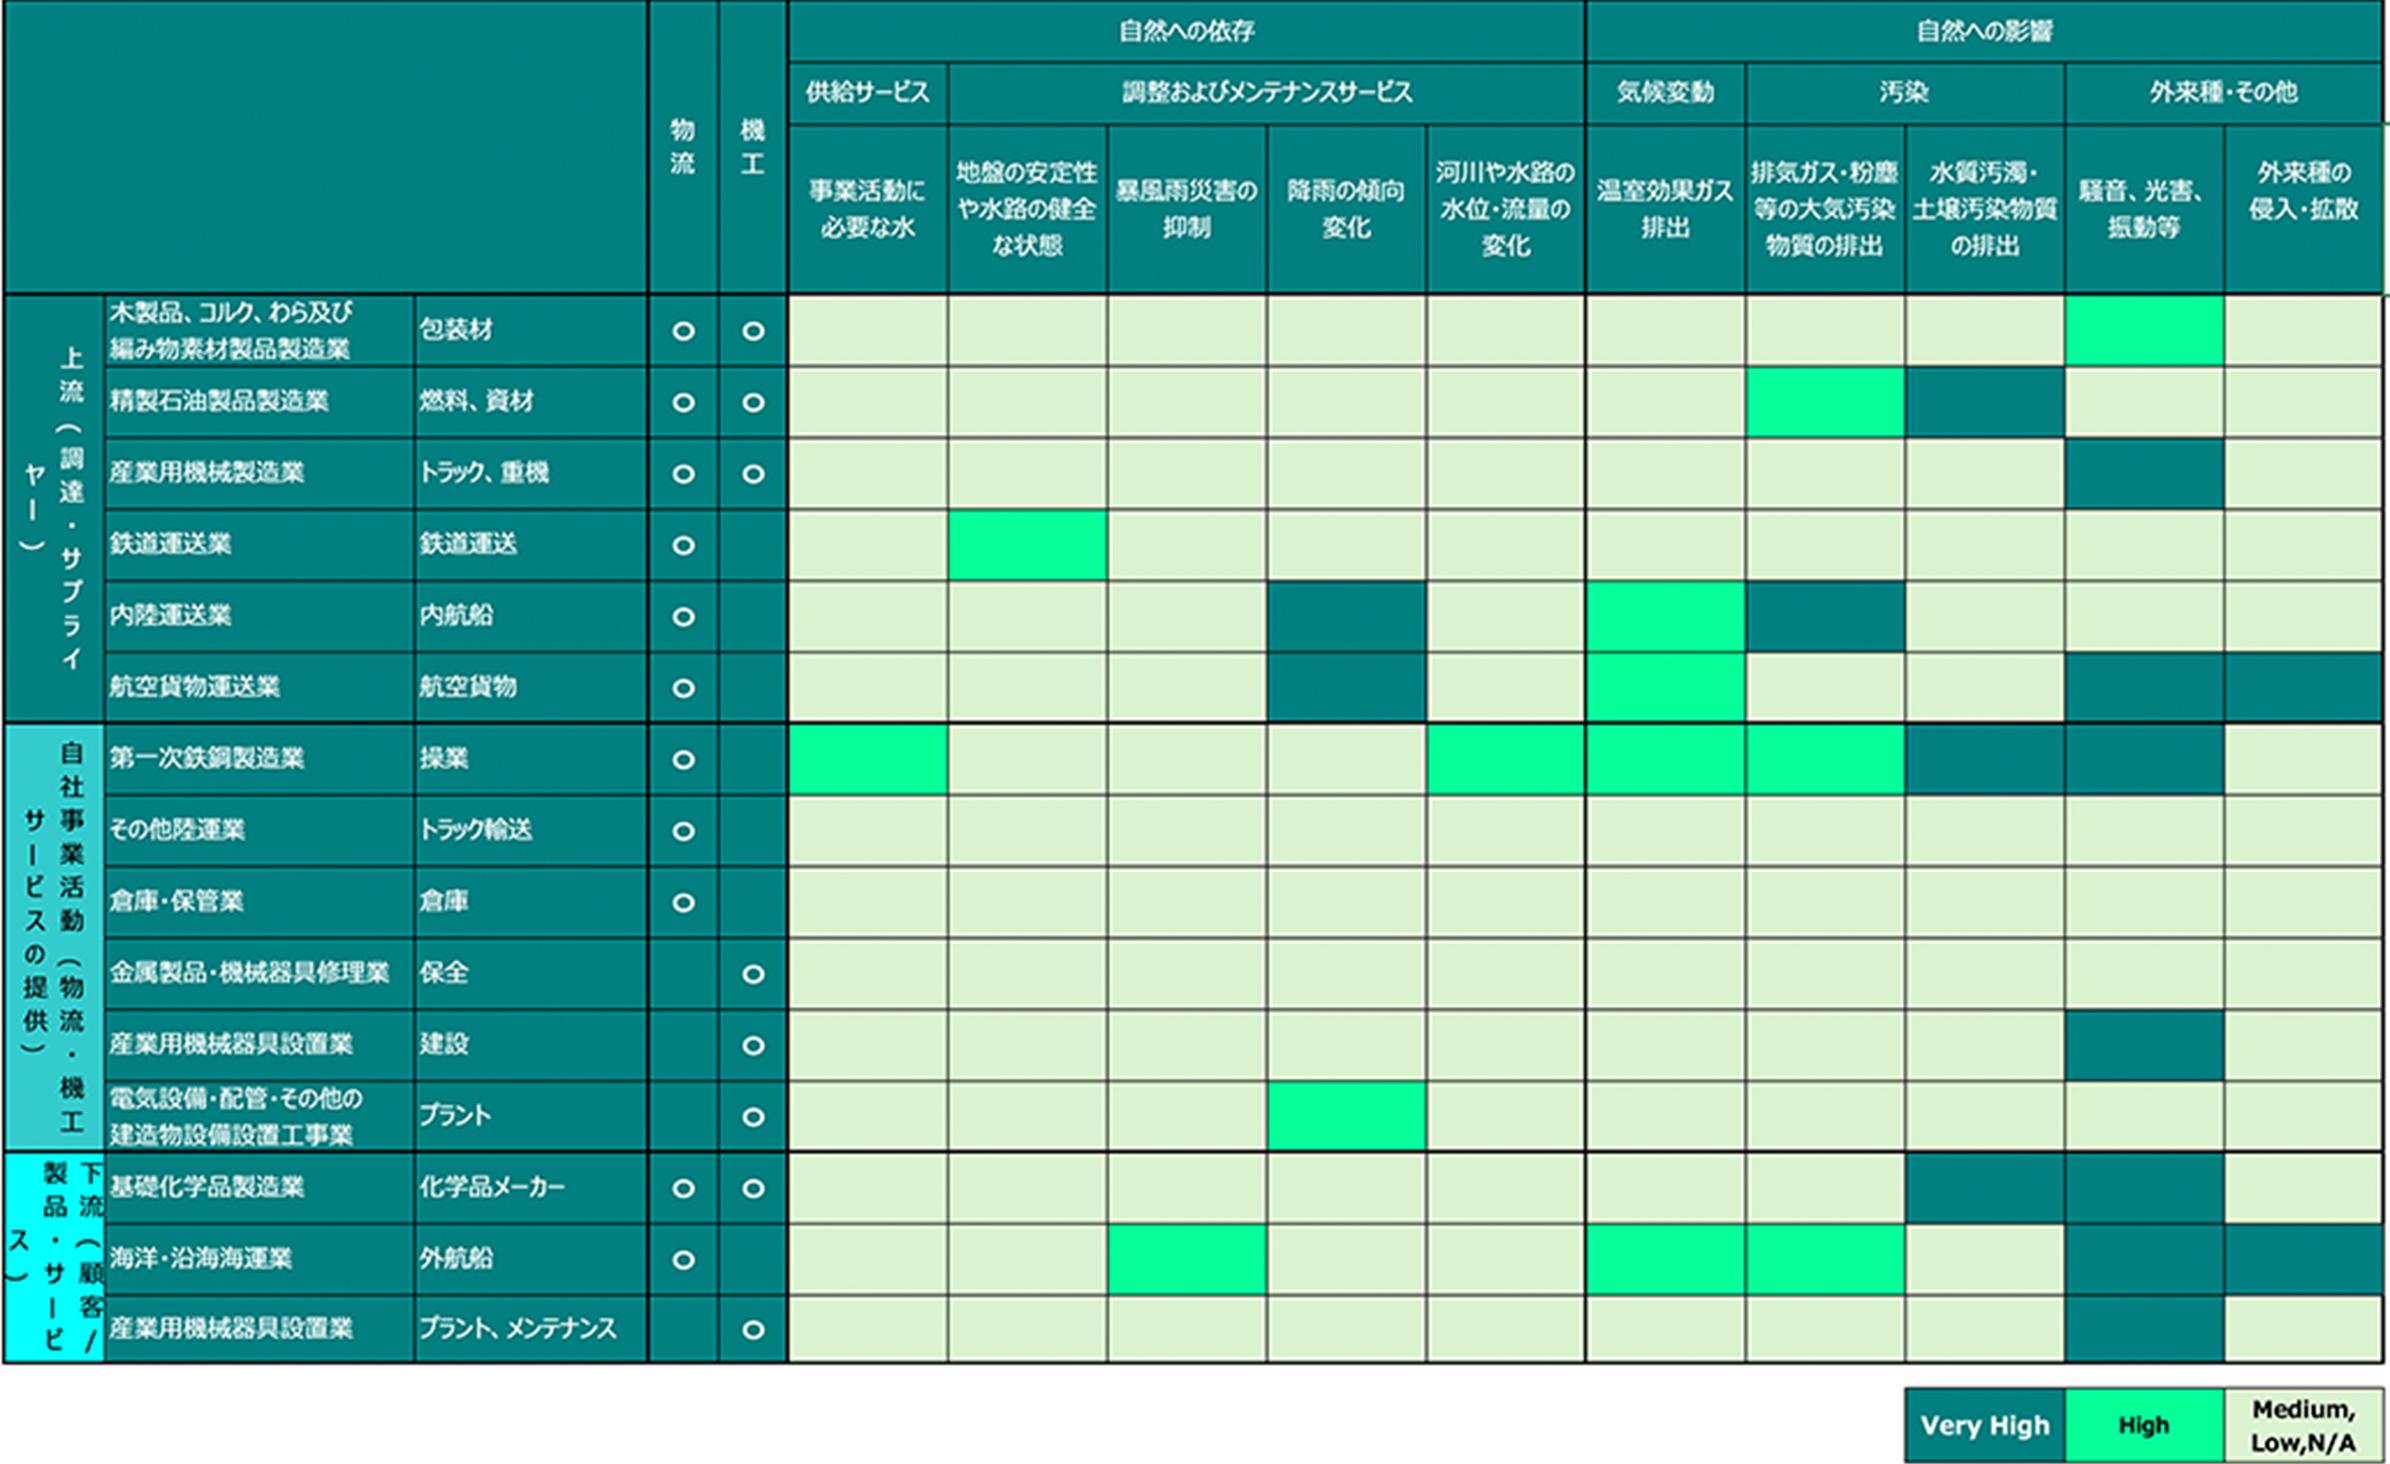Click the 供給サービス category header
Viewport: 2390px width, 1464px height.
coord(868,93)
